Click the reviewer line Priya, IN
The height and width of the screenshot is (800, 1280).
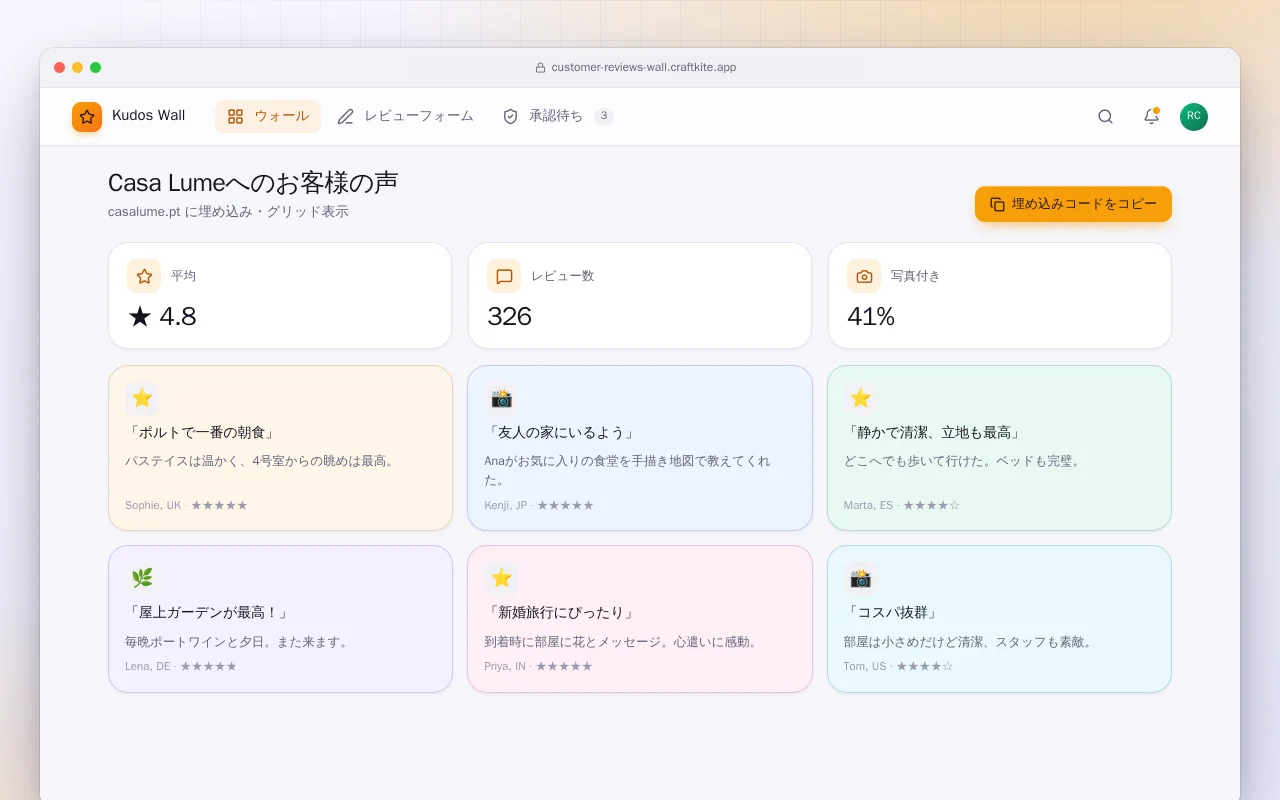coord(538,666)
